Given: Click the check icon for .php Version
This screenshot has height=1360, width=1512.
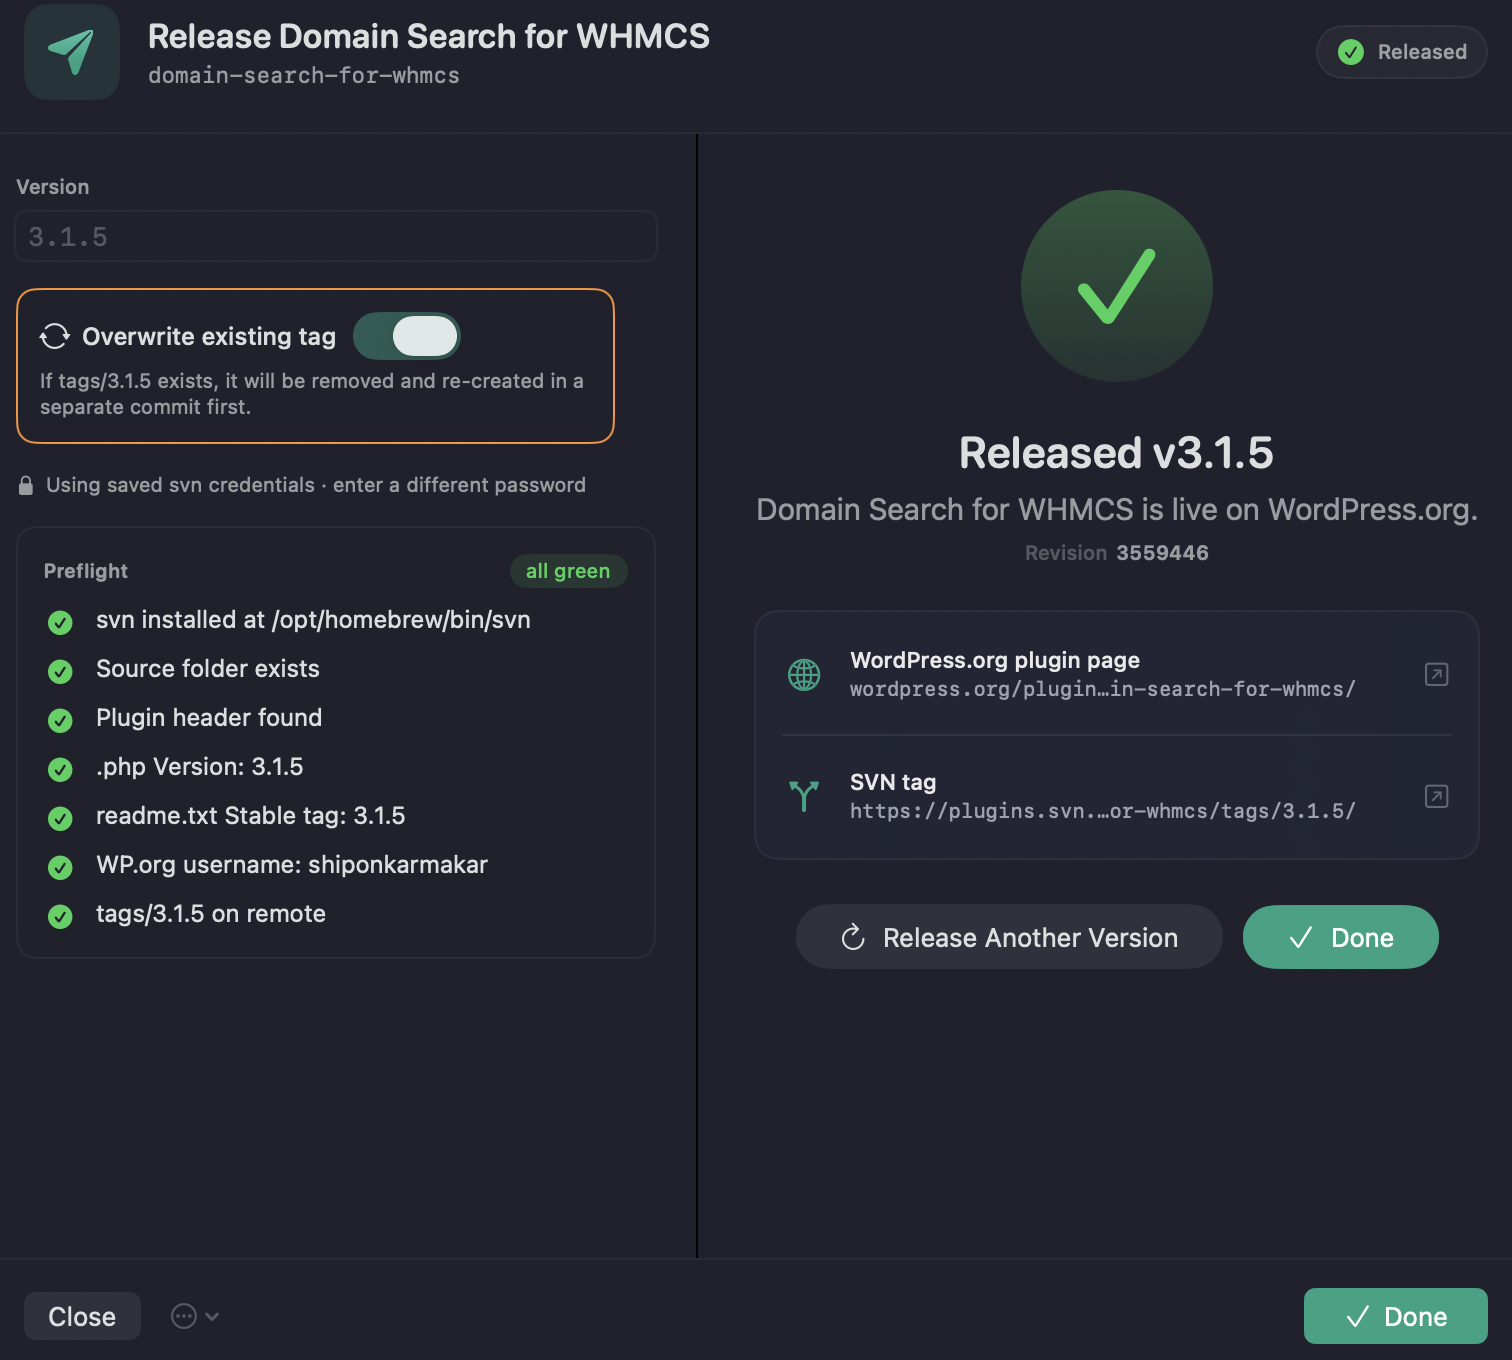Looking at the screenshot, I should [60, 770].
